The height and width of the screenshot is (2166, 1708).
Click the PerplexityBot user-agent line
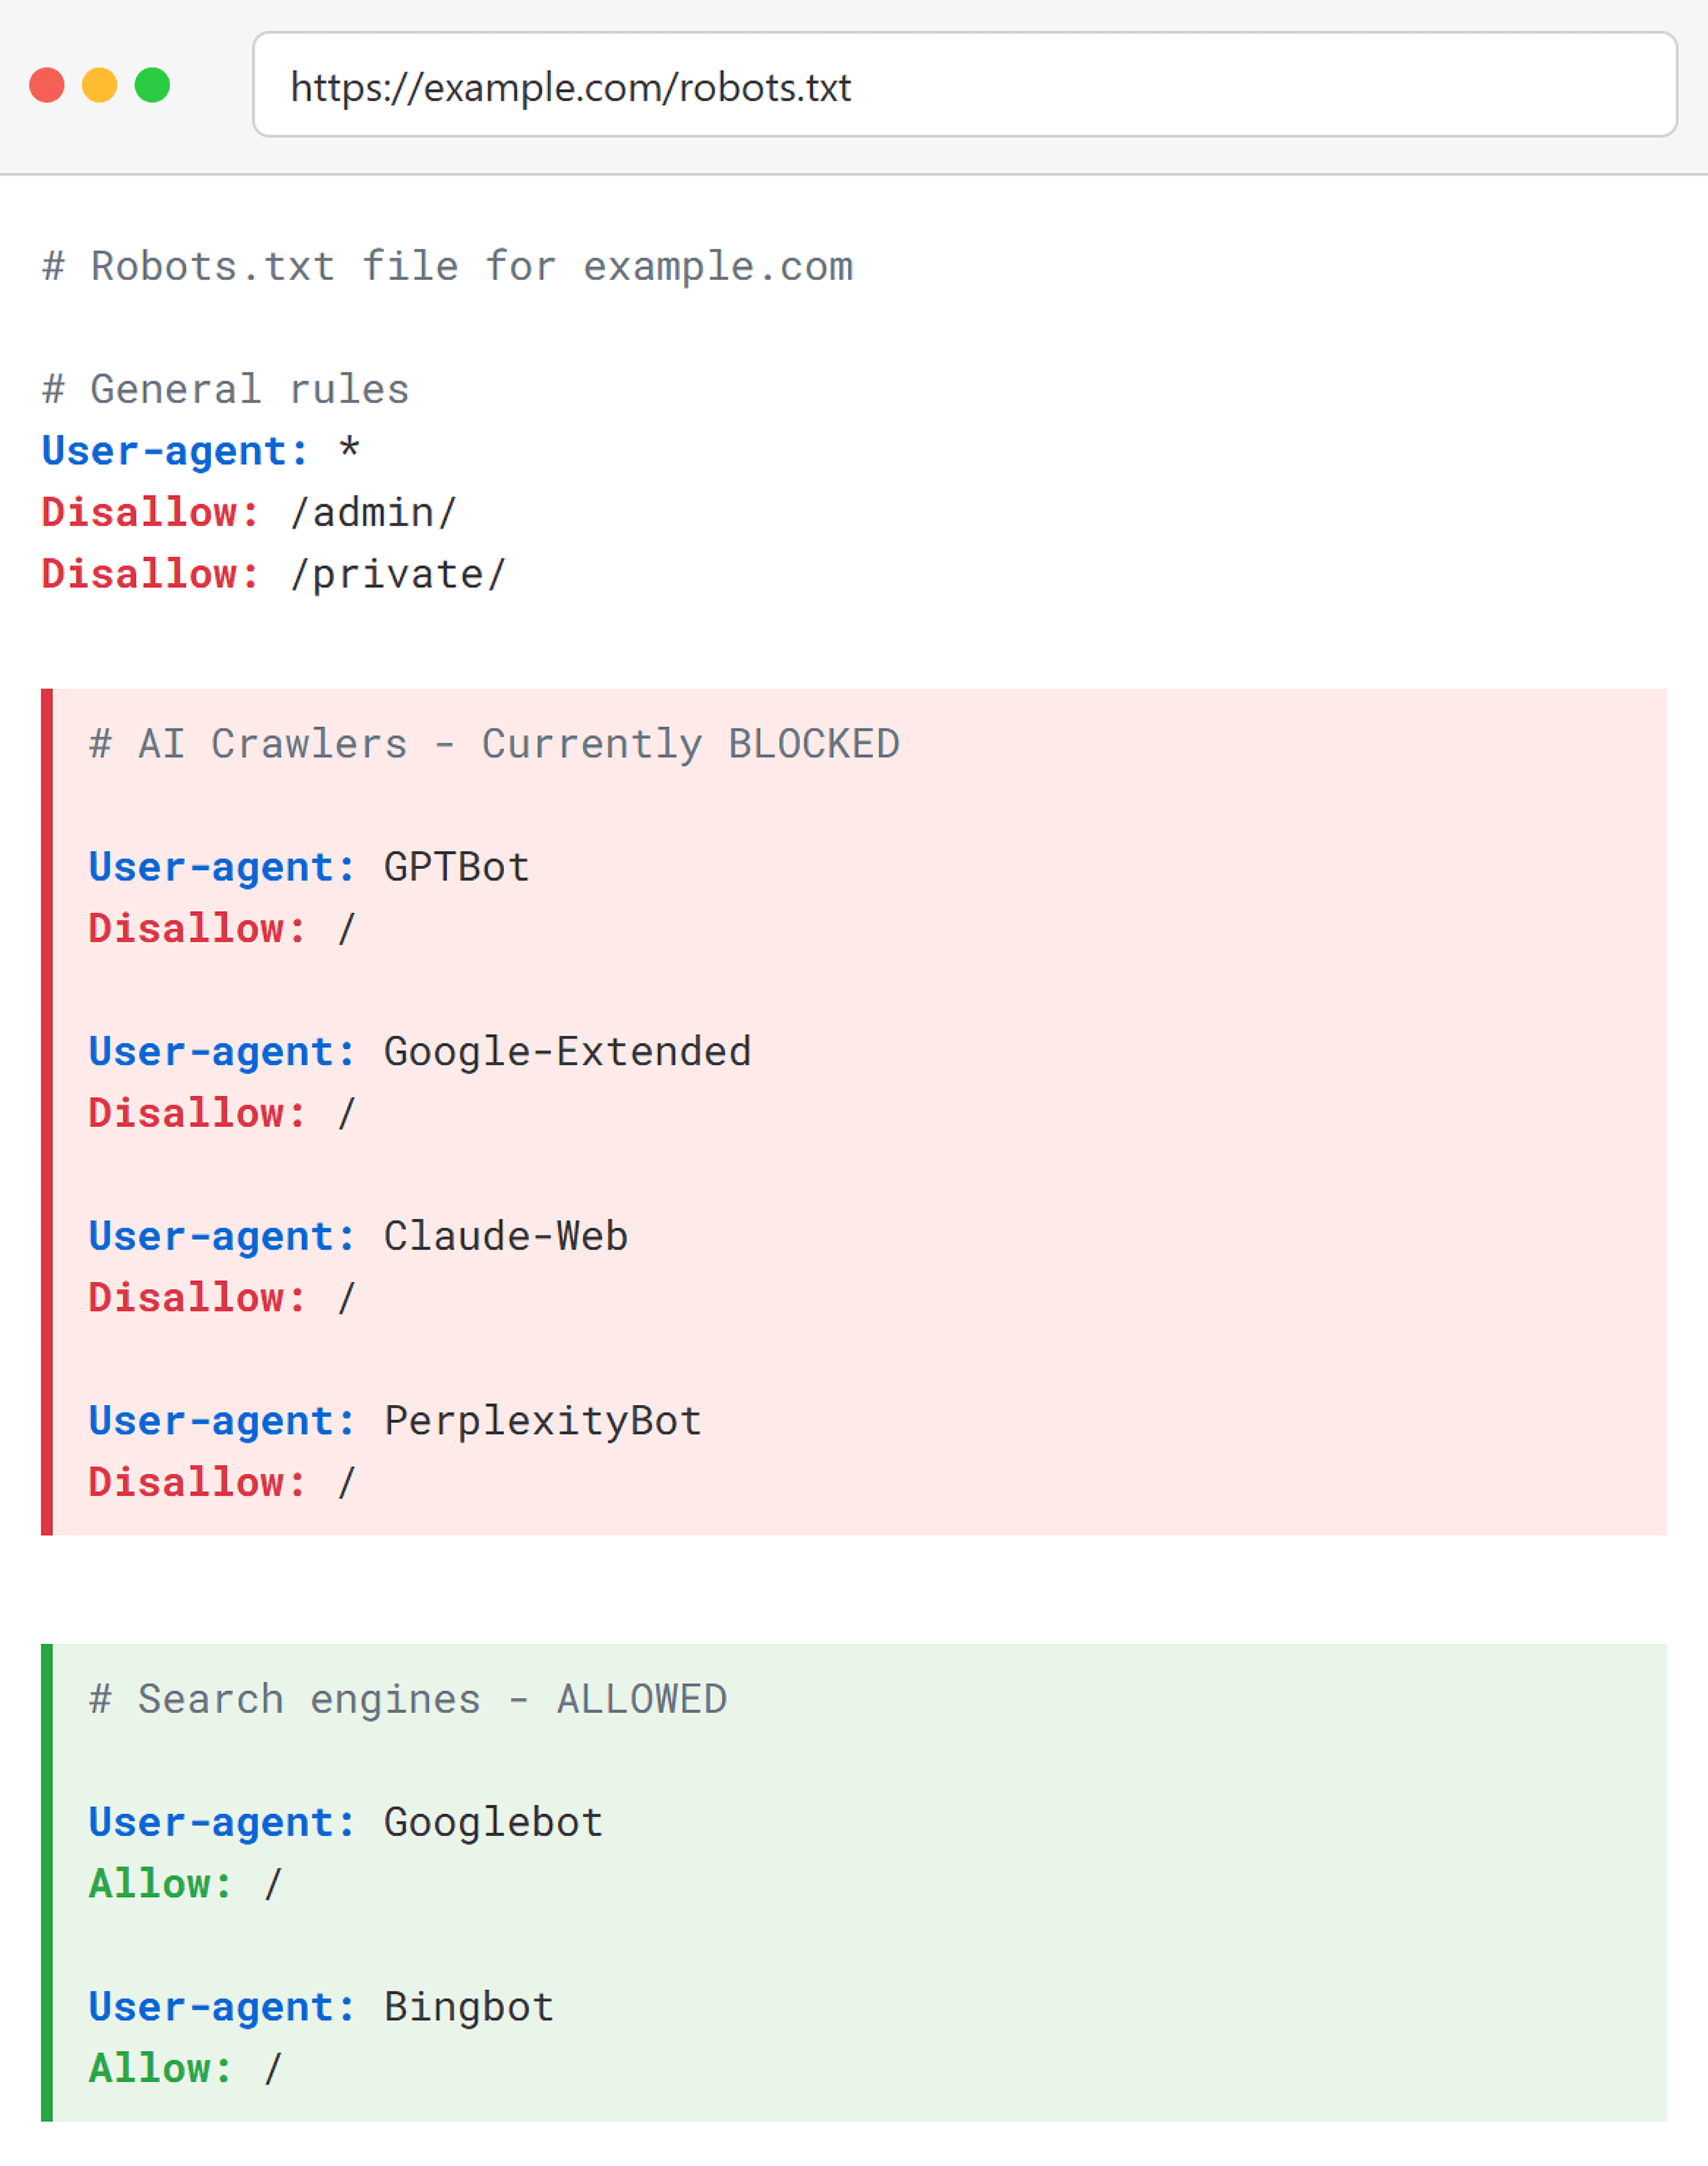pyautogui.click(x=395, y=1421)
